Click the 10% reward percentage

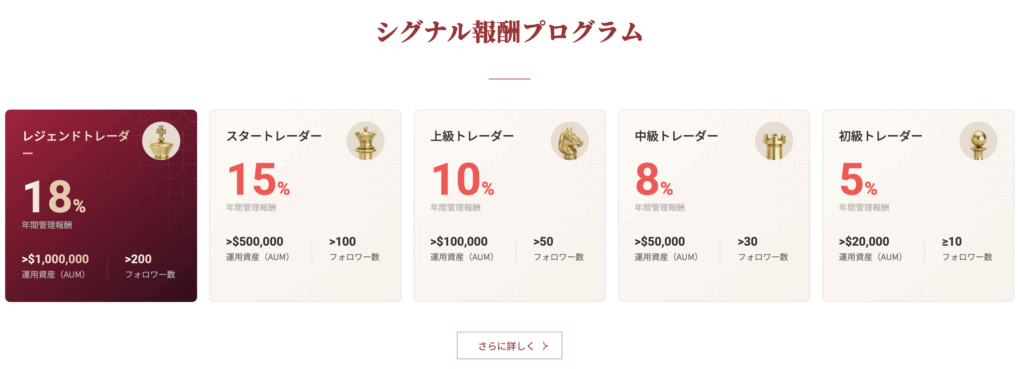point(463,180)
